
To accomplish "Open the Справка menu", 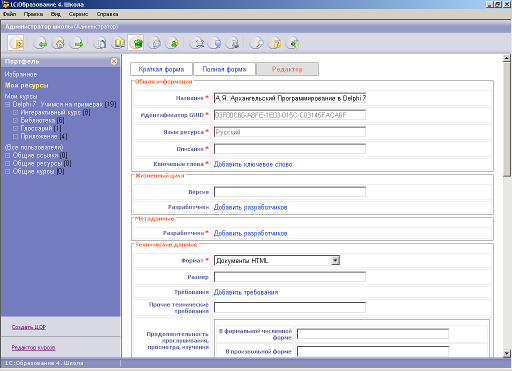I will (107, 14).
